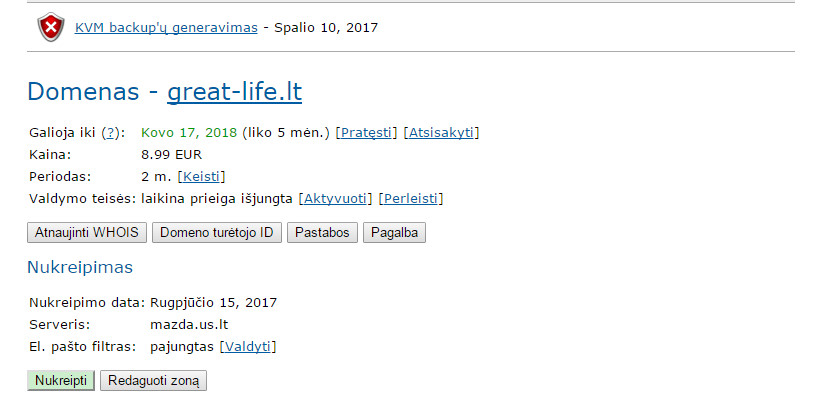Open the KVM backup'ų generavimas link
This screenshot has height=399, width=824.
pyautogui.click(x=166, y=27)
